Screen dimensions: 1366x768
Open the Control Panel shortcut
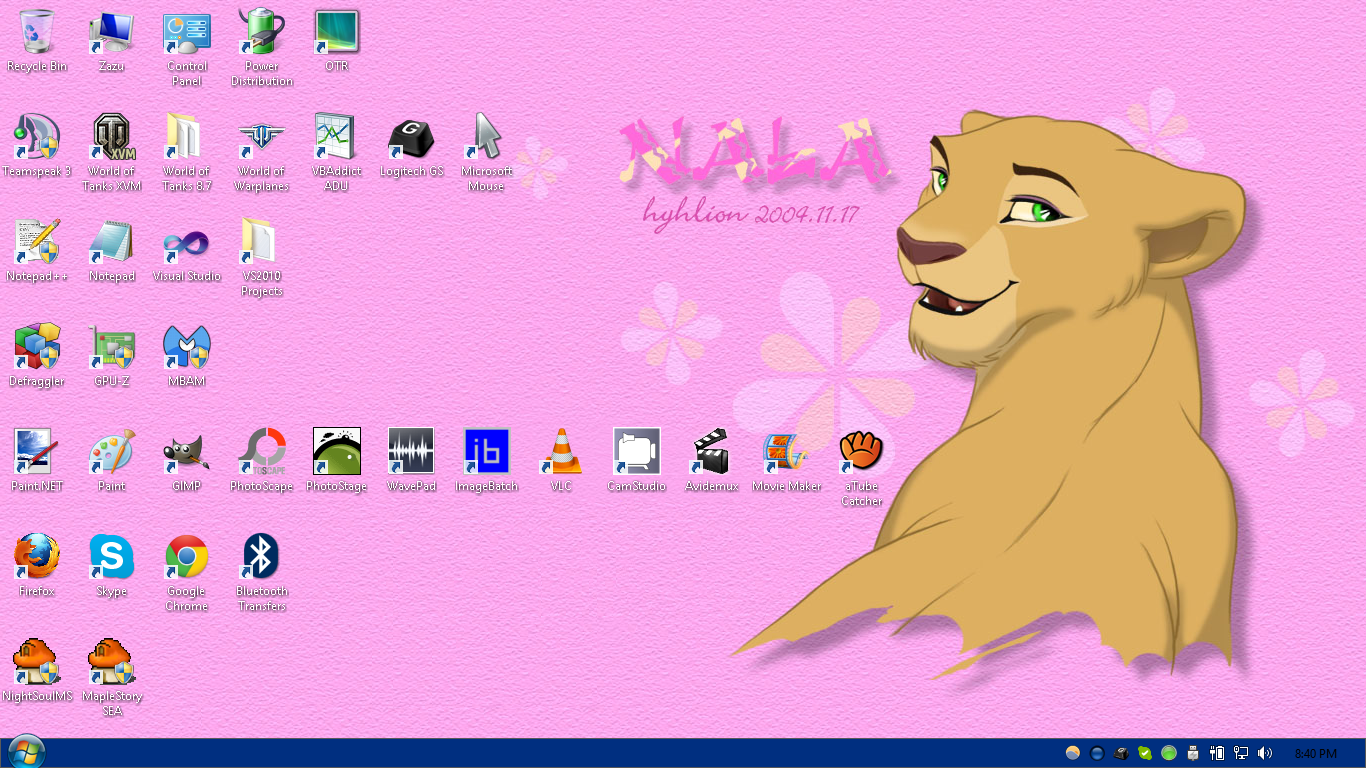[x=187, y=33]
